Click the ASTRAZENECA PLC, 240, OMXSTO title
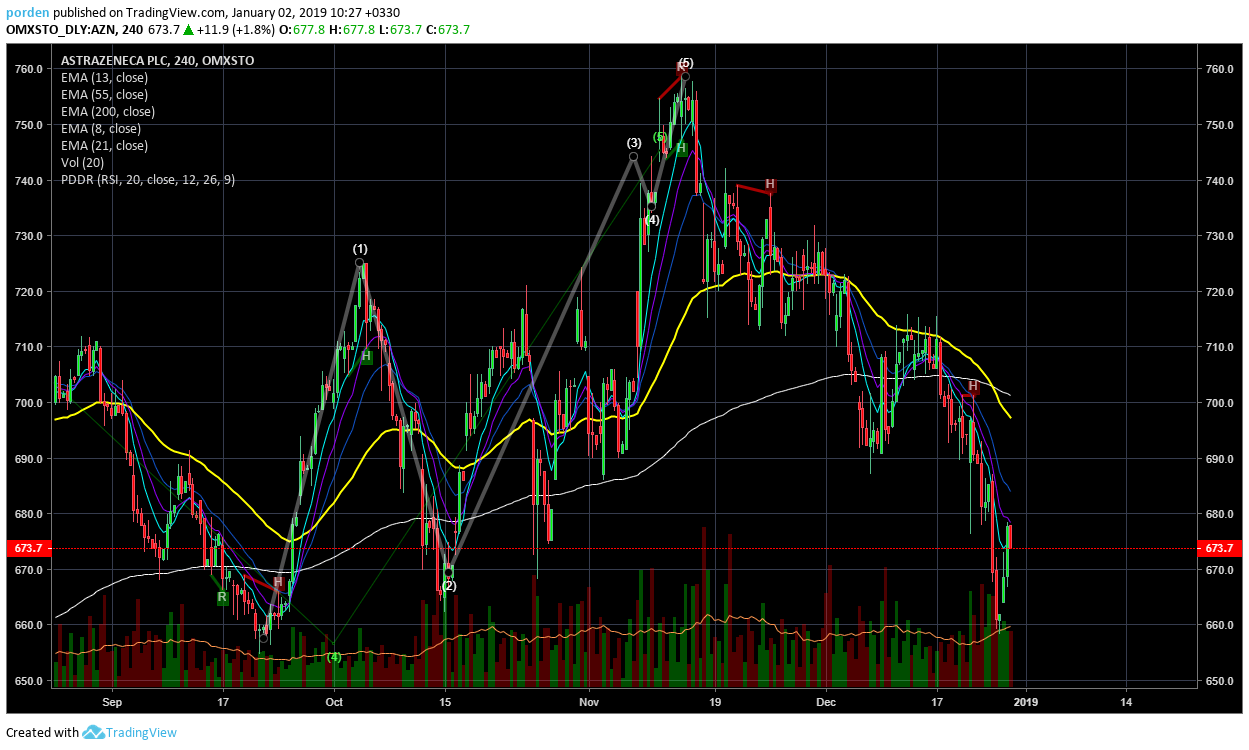 coord(157,60)
